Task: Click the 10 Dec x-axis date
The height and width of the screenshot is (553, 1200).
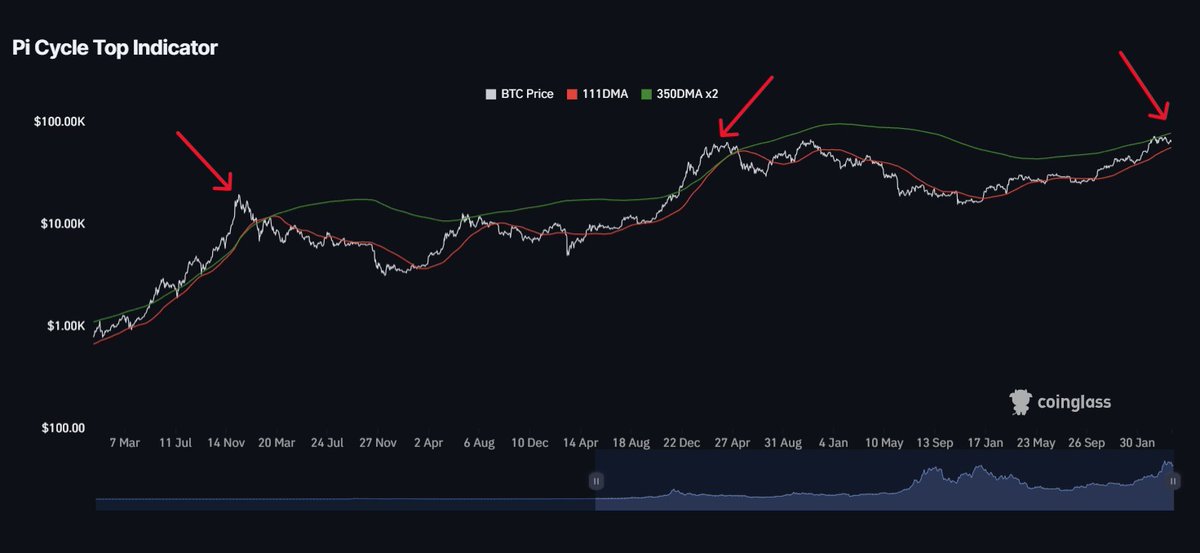Action: [529, 442]
